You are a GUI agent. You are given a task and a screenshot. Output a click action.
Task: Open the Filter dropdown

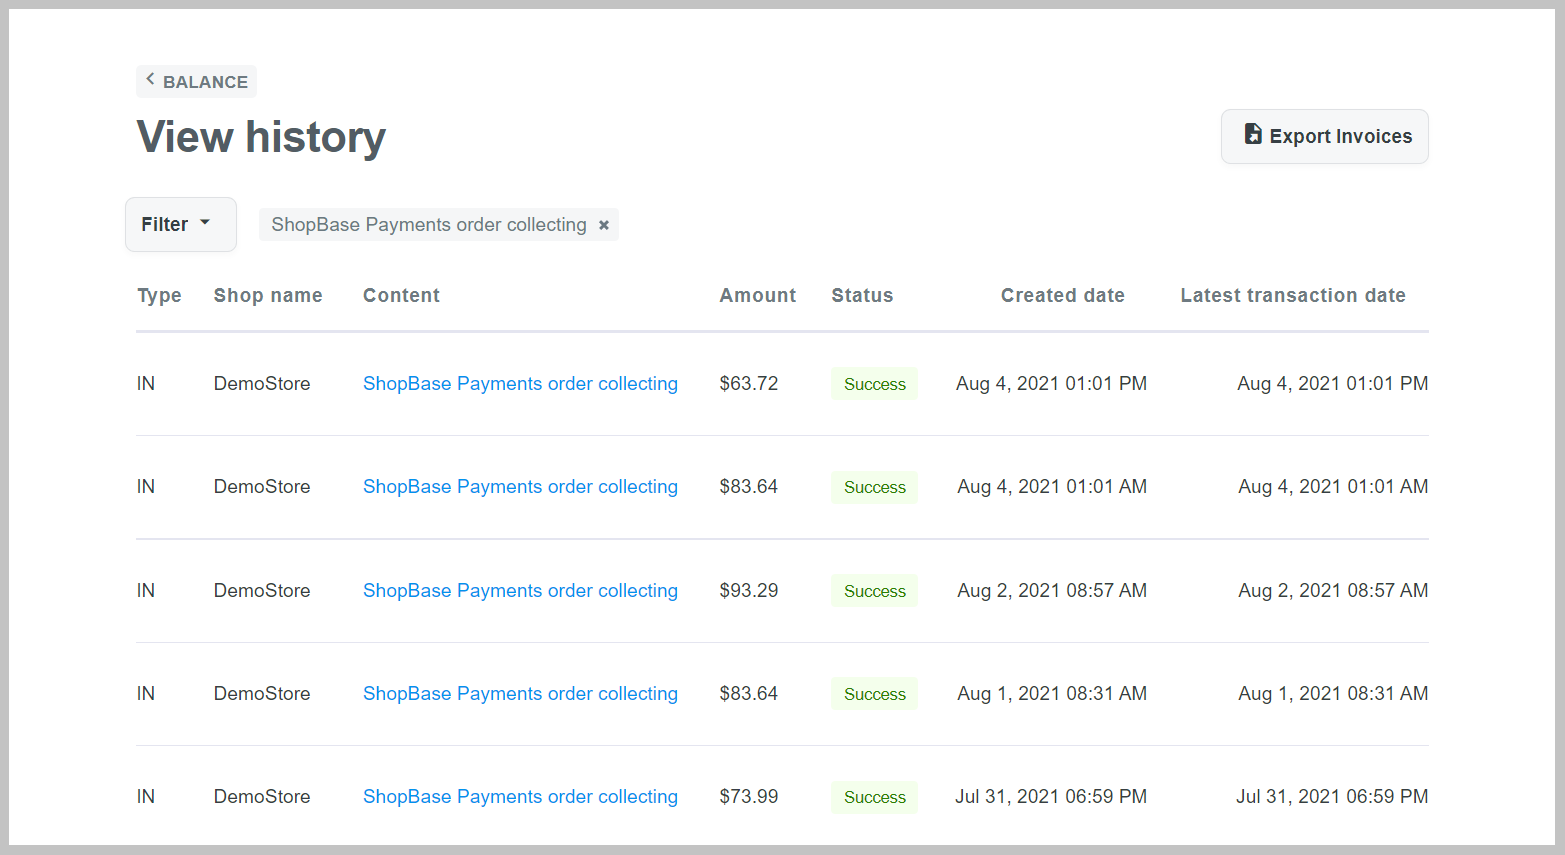(180, 224)
